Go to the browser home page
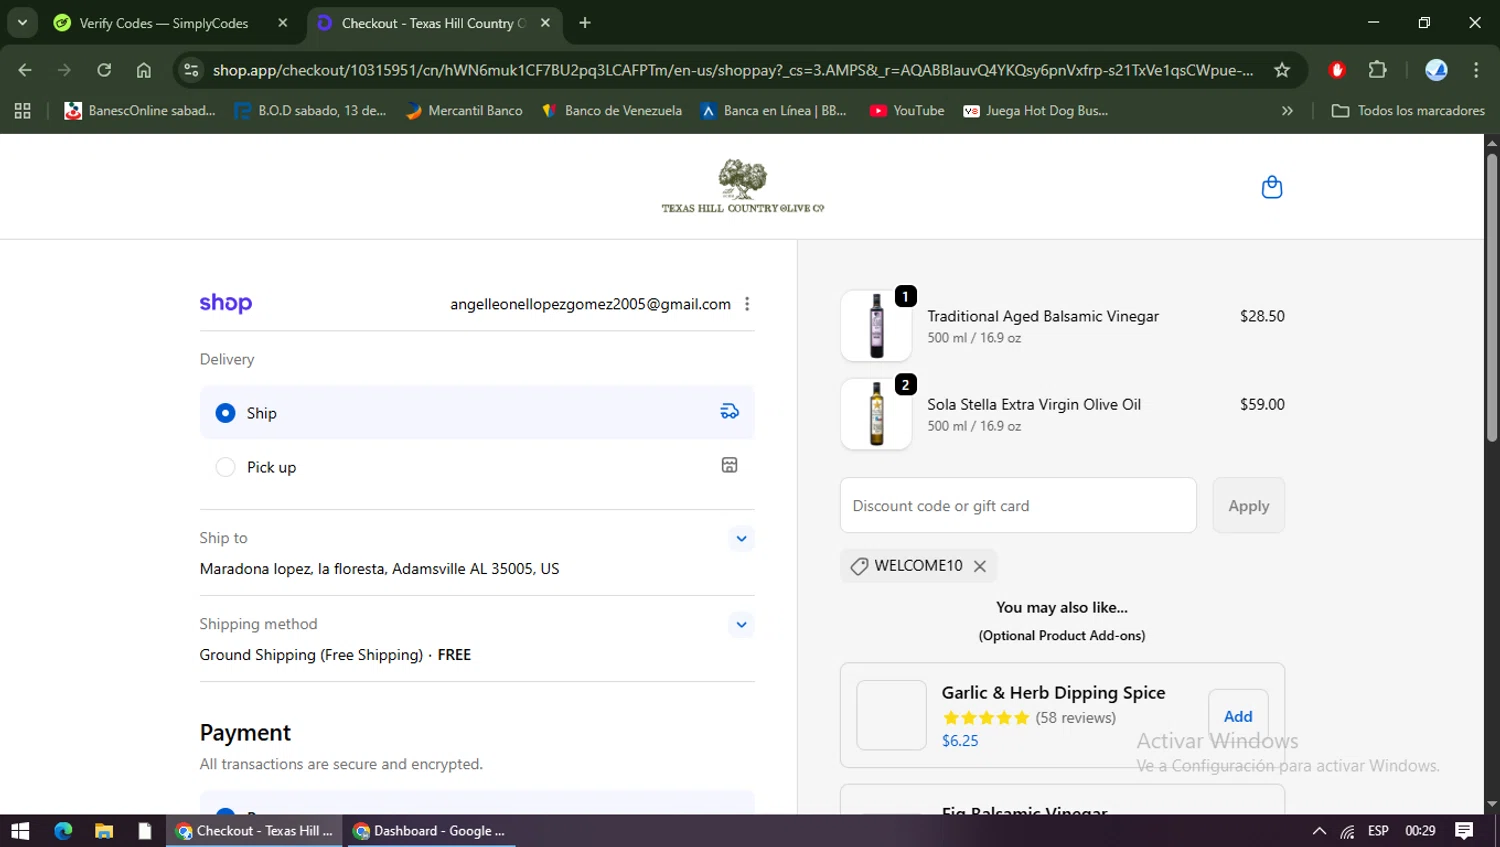 tap(144, 70)
